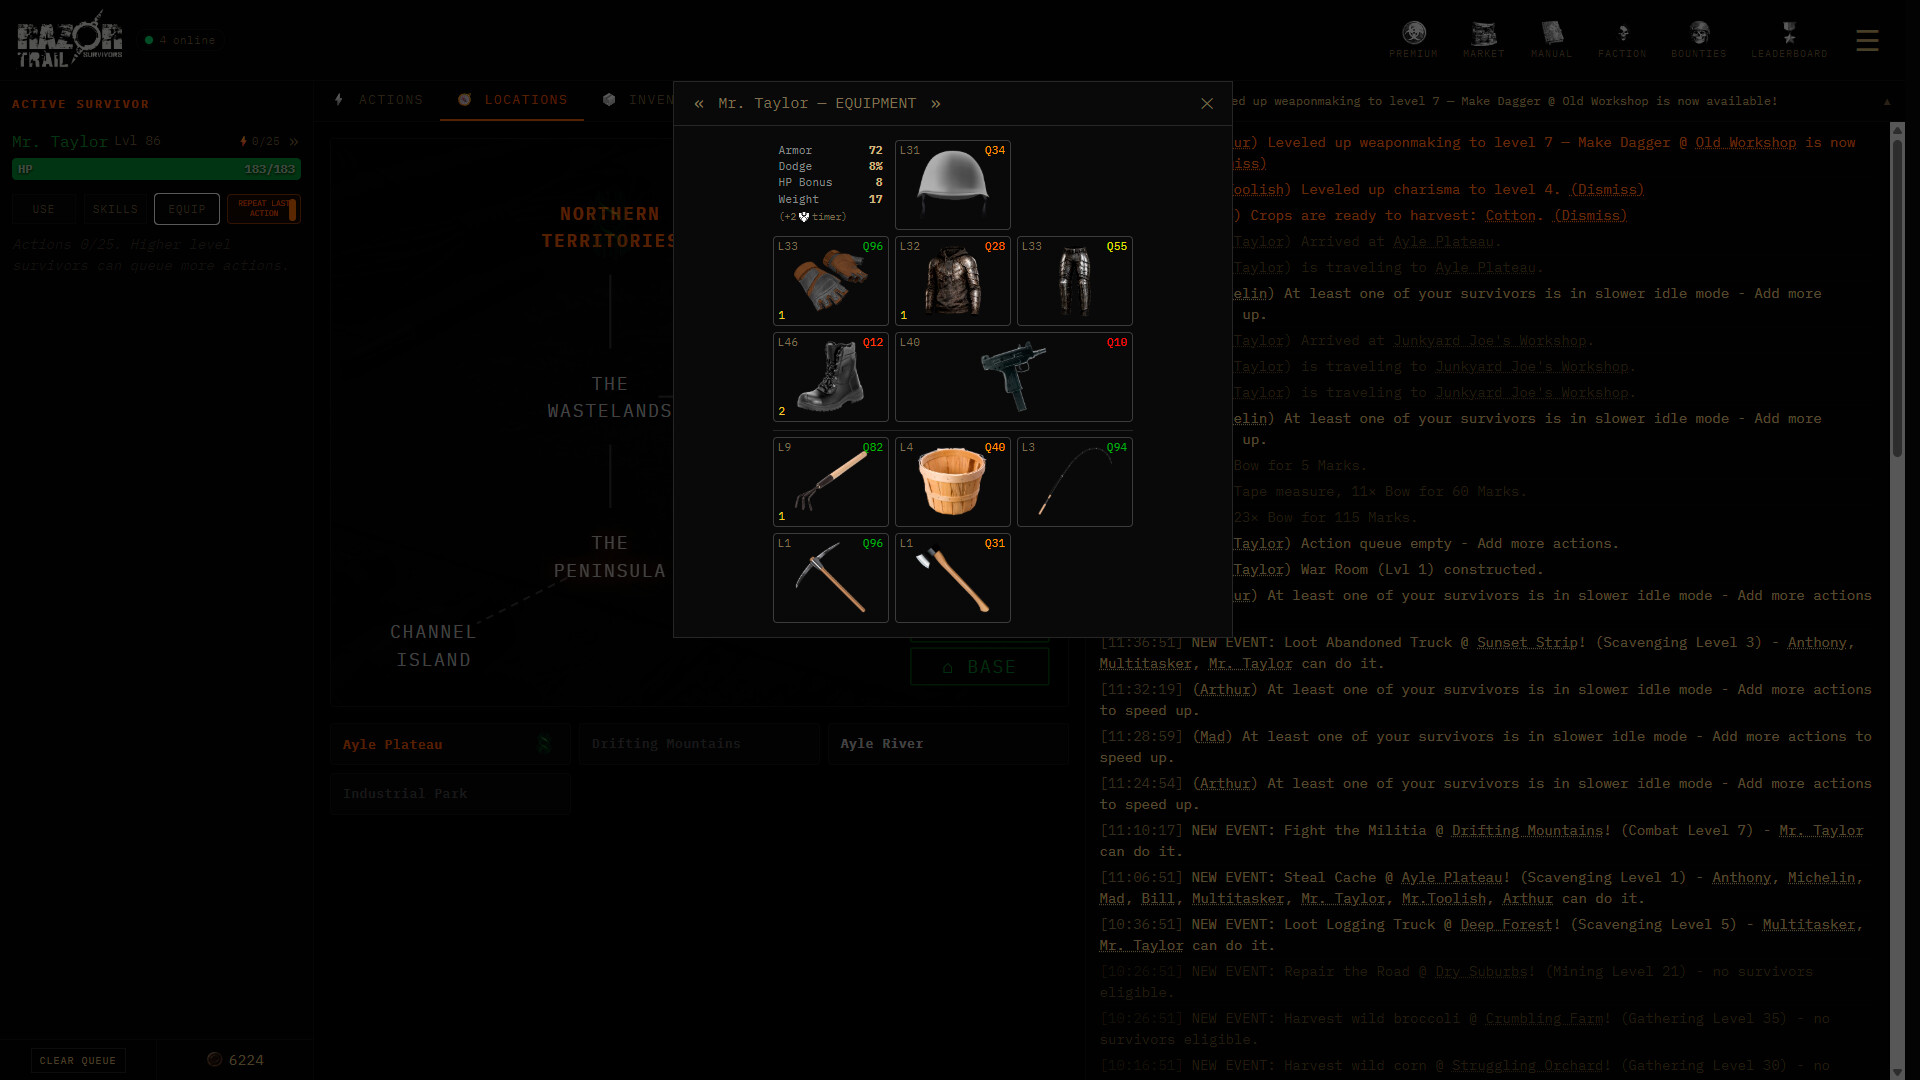
Task: Expand the active survivor chevron
Action: (294, 142)
